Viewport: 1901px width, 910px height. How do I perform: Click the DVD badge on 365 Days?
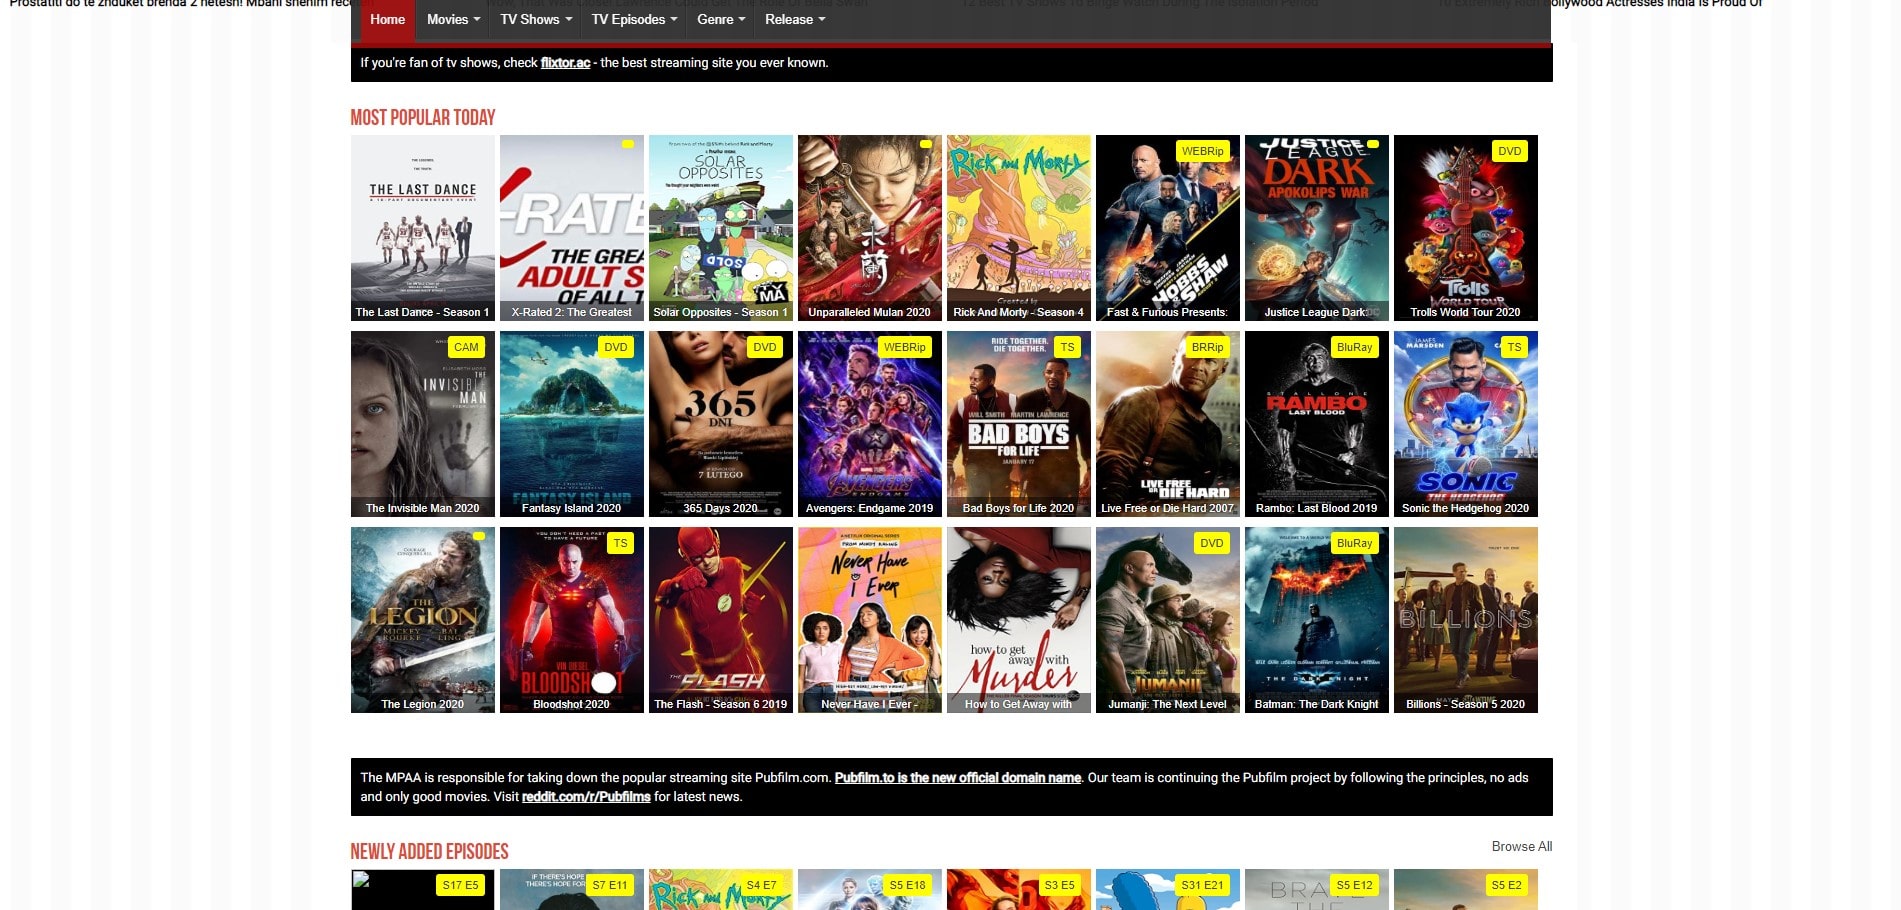click(765, 347)
